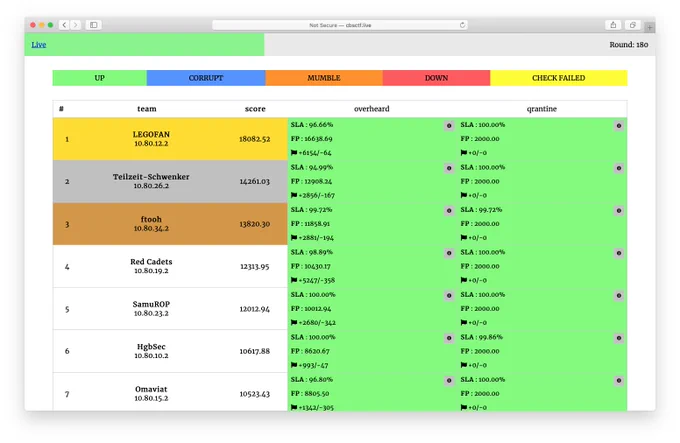Click the Safari back arrow
680x443 pixels.
pyautogui.click(x=64, y=25)
